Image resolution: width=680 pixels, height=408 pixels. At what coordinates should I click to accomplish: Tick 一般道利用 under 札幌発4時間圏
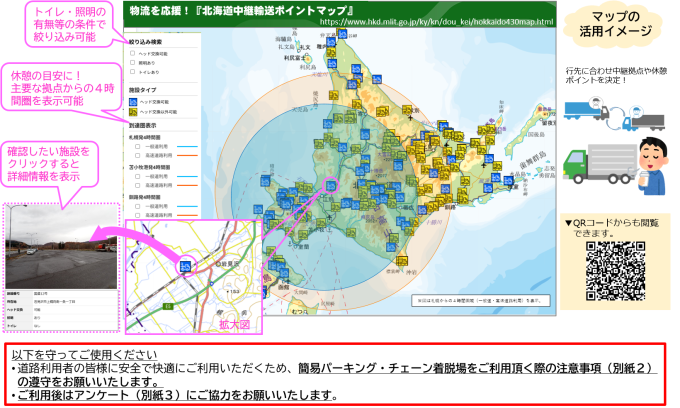(x=139, y=146)
